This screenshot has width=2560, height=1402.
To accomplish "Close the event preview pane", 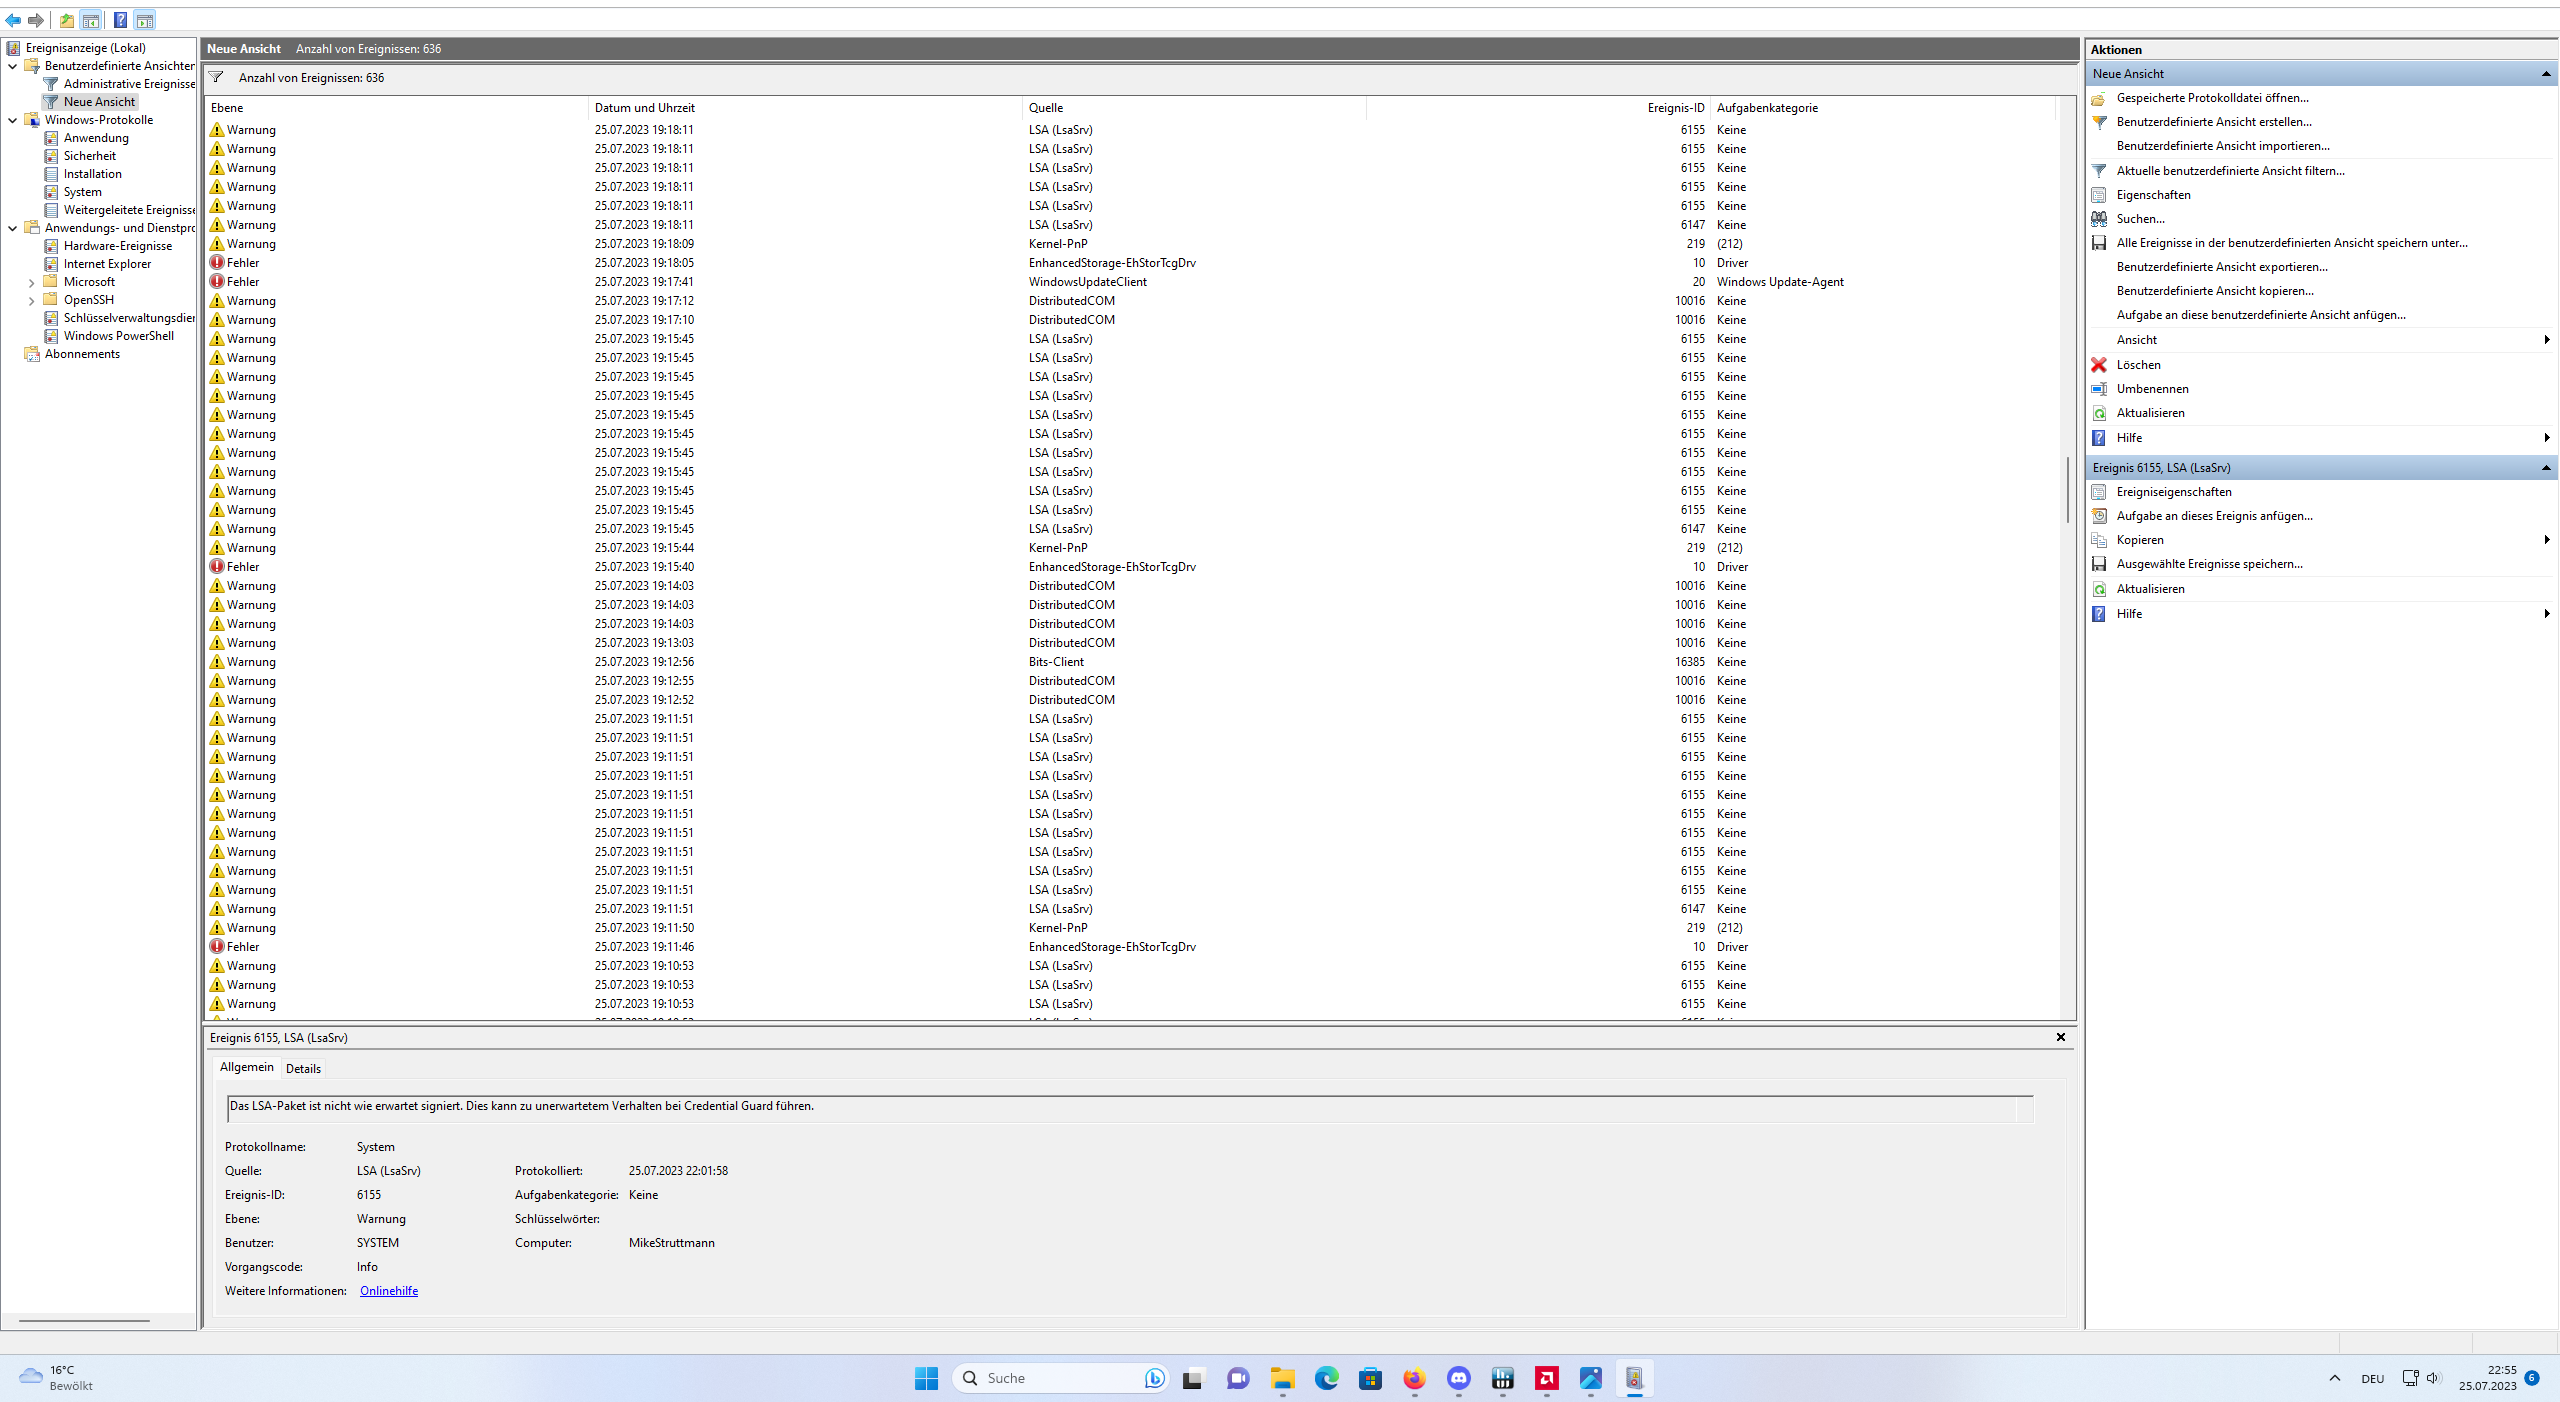I will click(2060, 1037).
